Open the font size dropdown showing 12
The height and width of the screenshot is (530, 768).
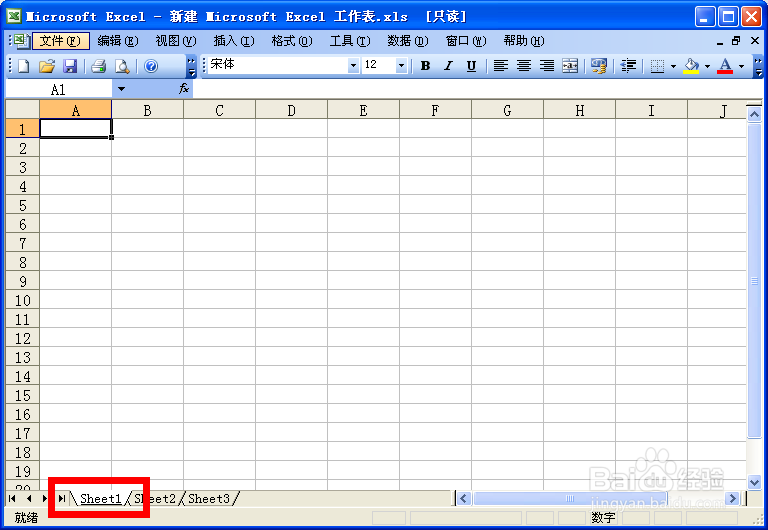click(x=401, y=65)
